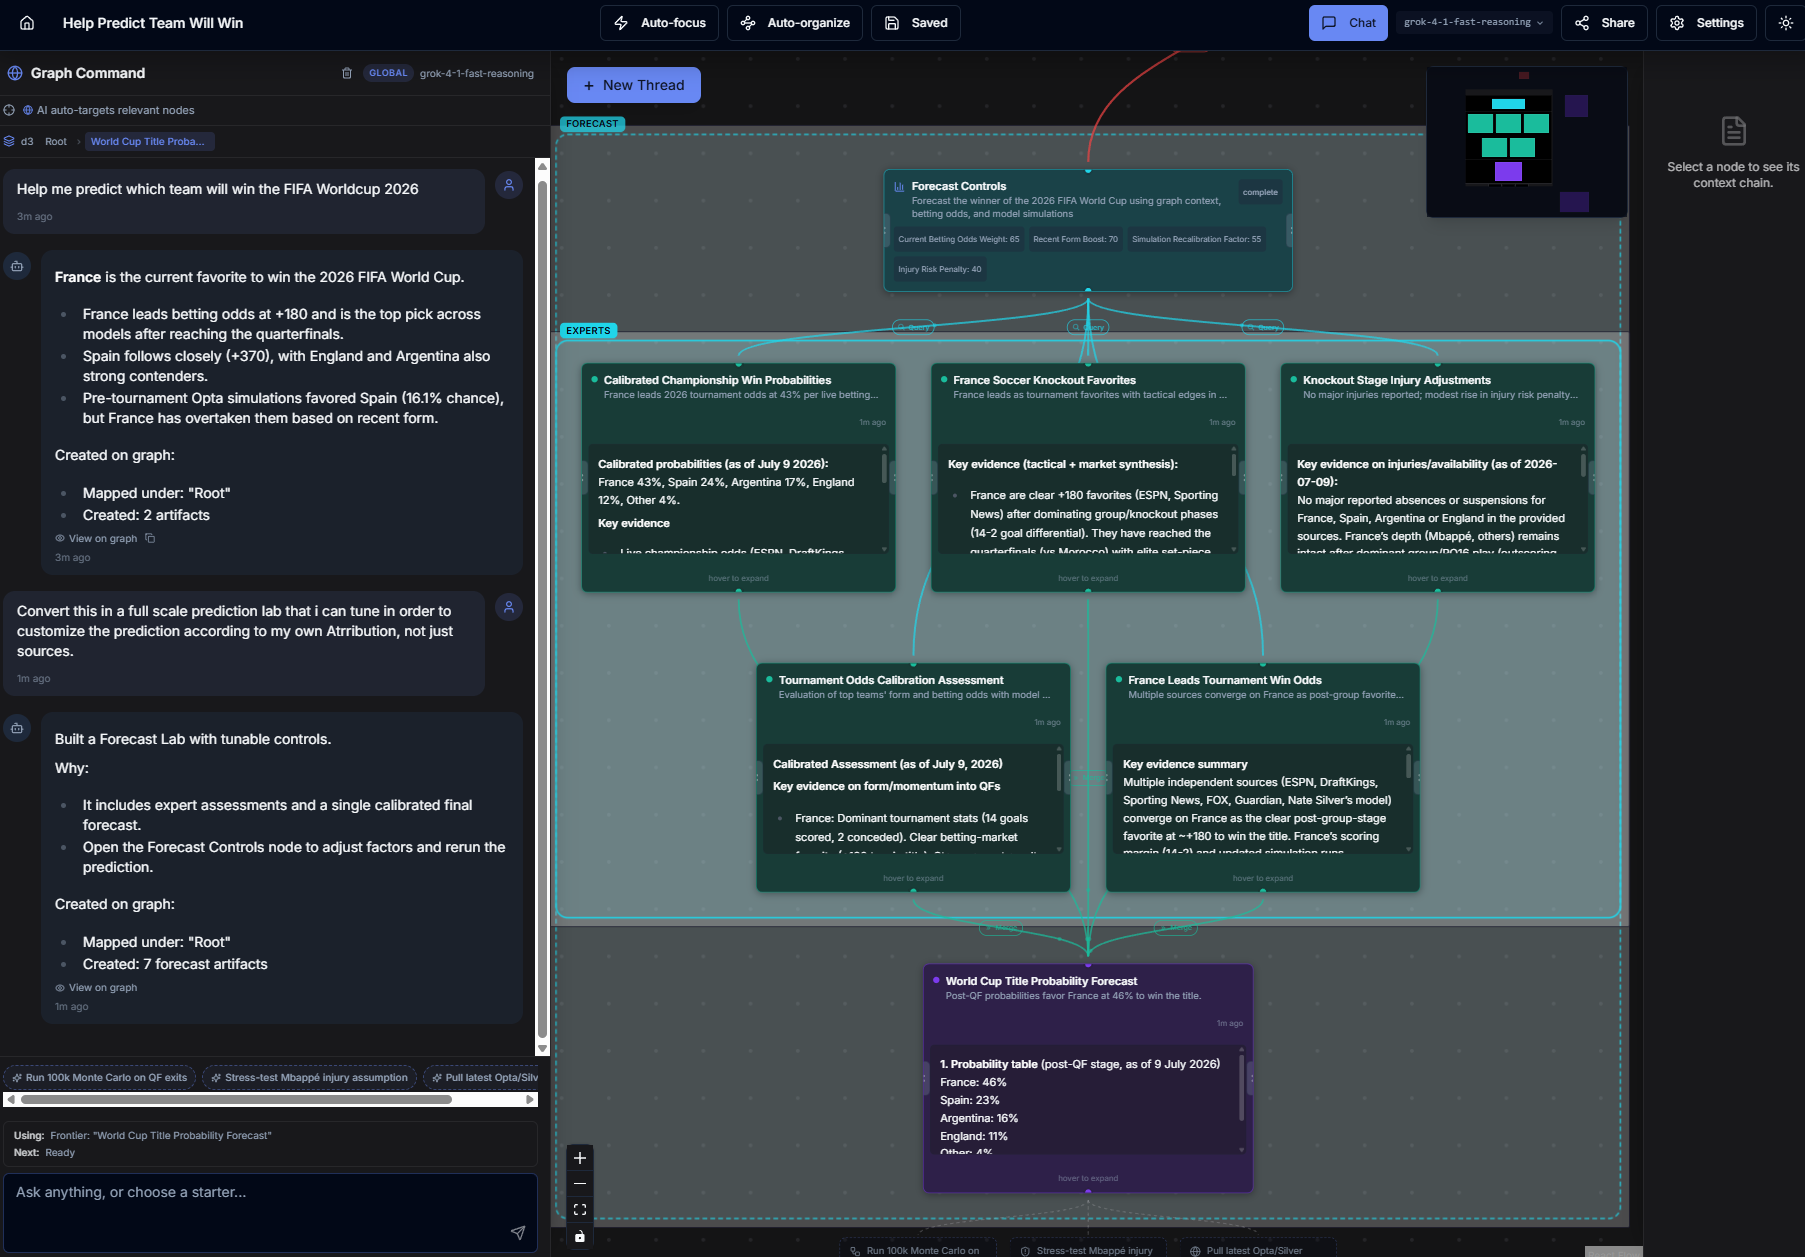Select France Leads Tournament Win Odds node
Viewport: 1805px width, 1257px height.
point(1263,777)
